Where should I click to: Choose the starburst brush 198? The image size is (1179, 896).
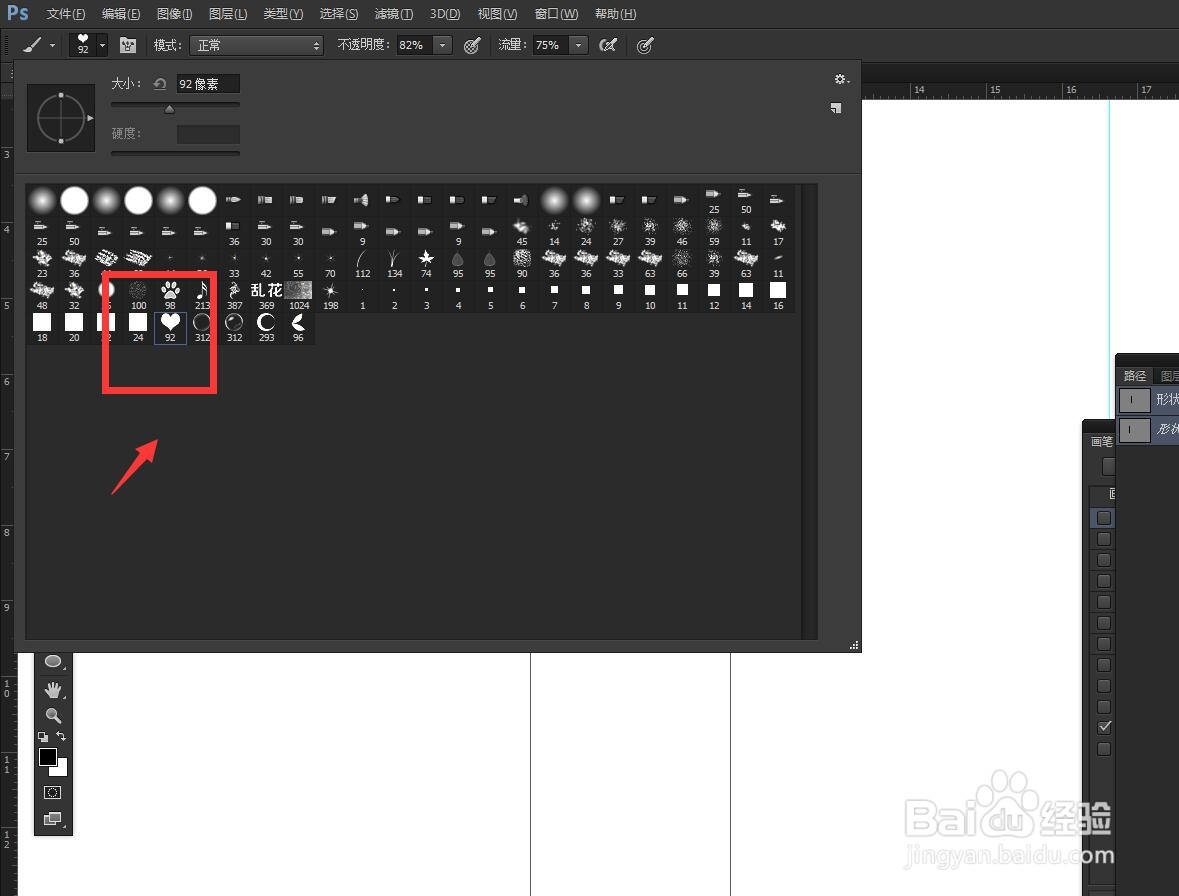pos(330,295)
